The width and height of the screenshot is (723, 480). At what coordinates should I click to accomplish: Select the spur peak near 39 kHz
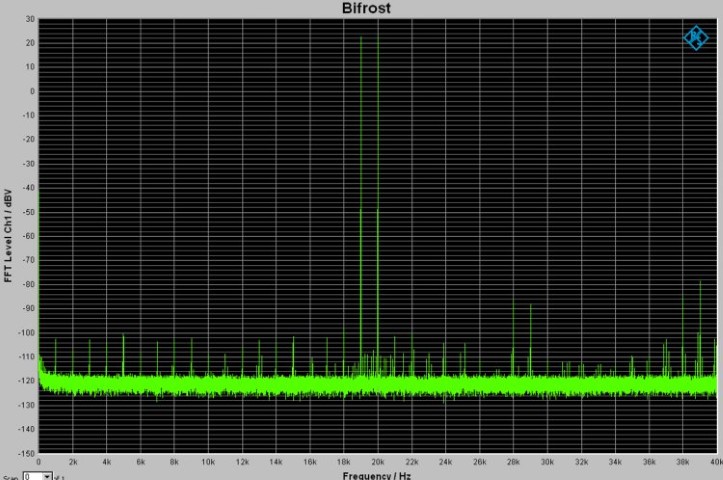tap(700, 282)
